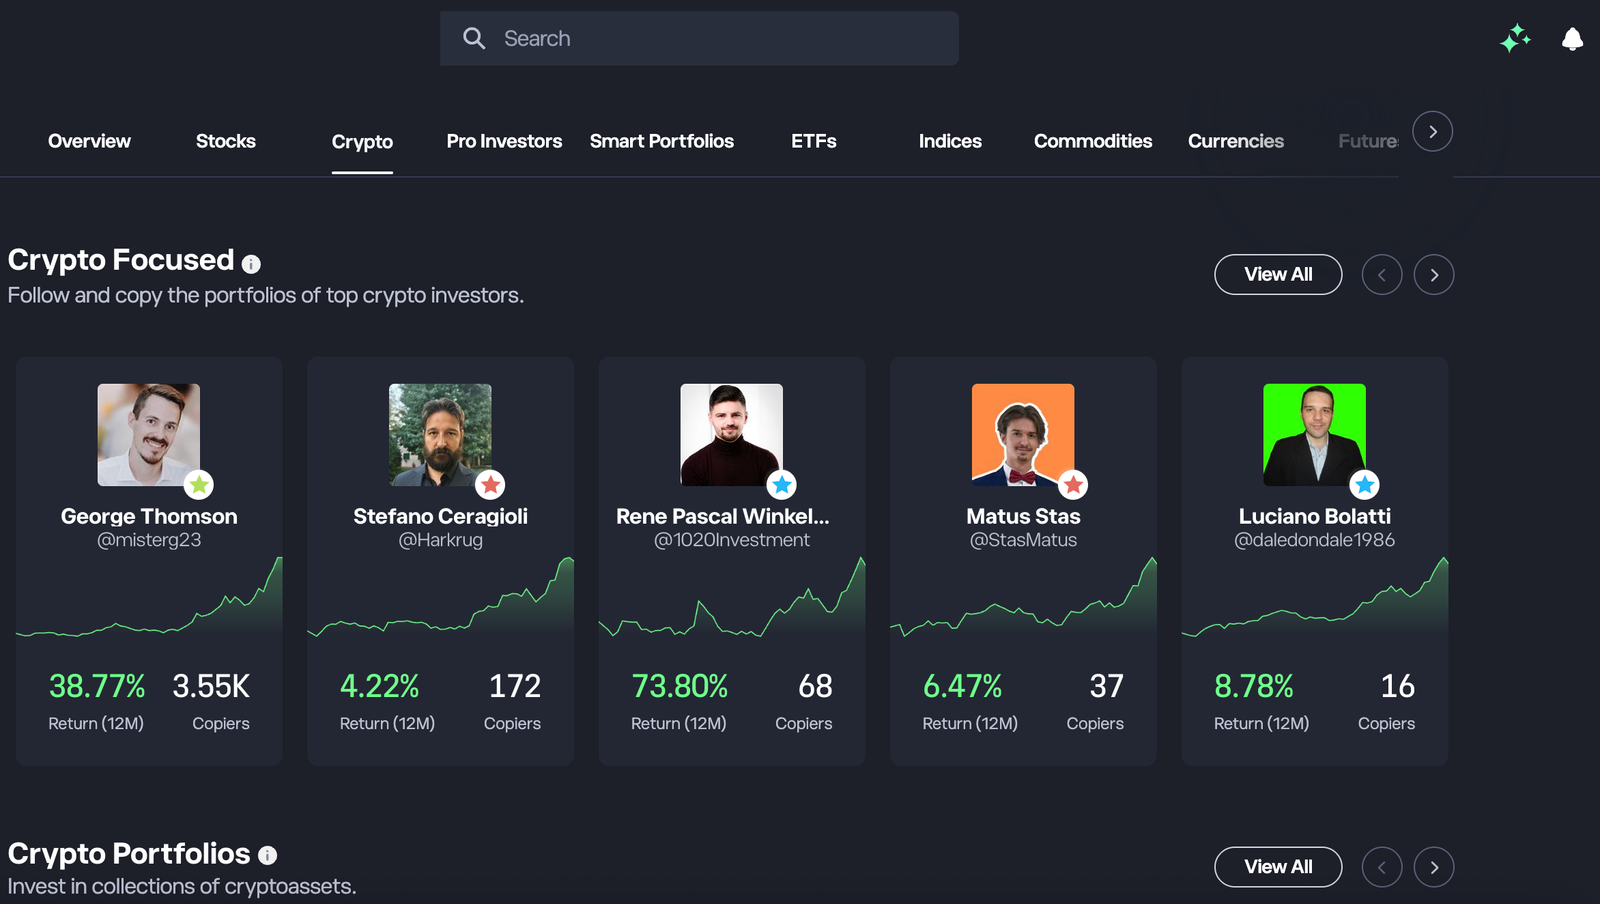Screen dimensions: 1600x904
Task: View All Crypto Focused investors
Action: tap(1278, 274)
